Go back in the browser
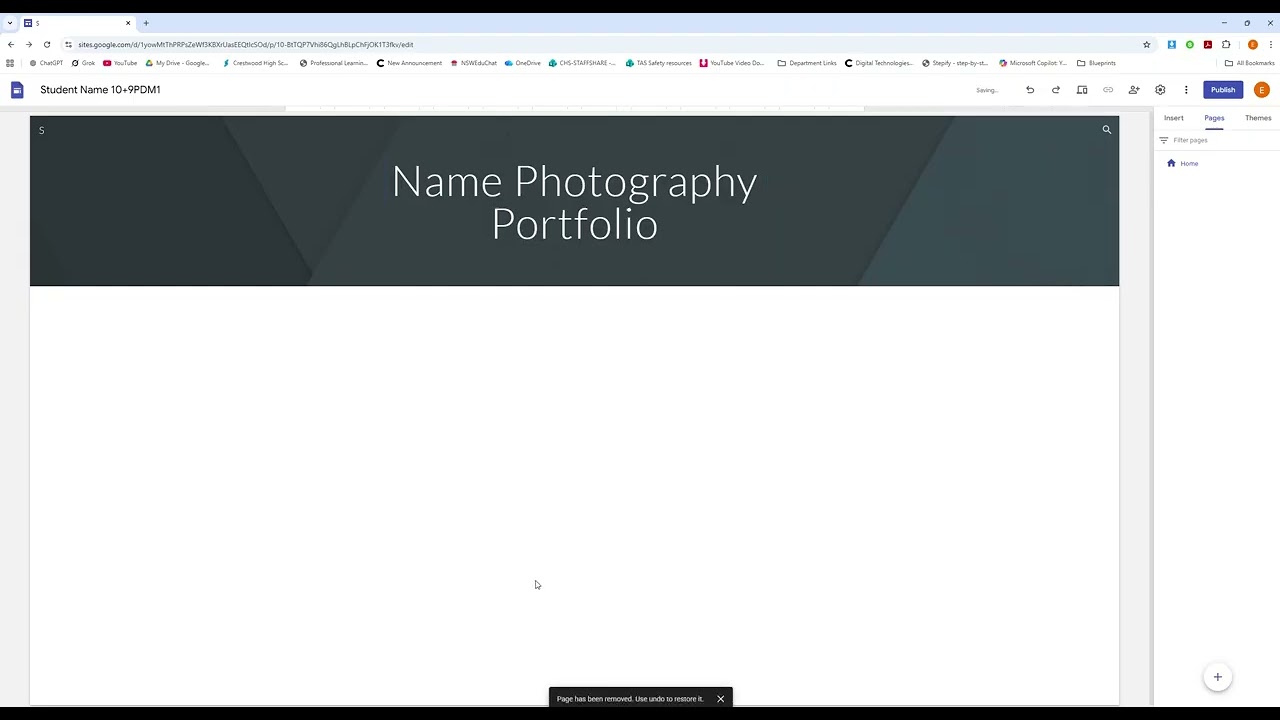Viewport: 1280px width, 720px height. (x=11, y=44)
